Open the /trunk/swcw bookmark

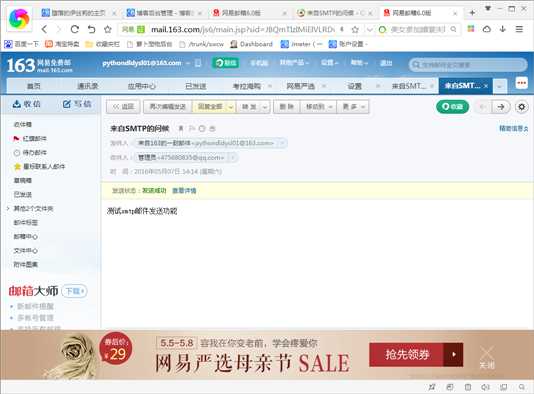point(202,44)
